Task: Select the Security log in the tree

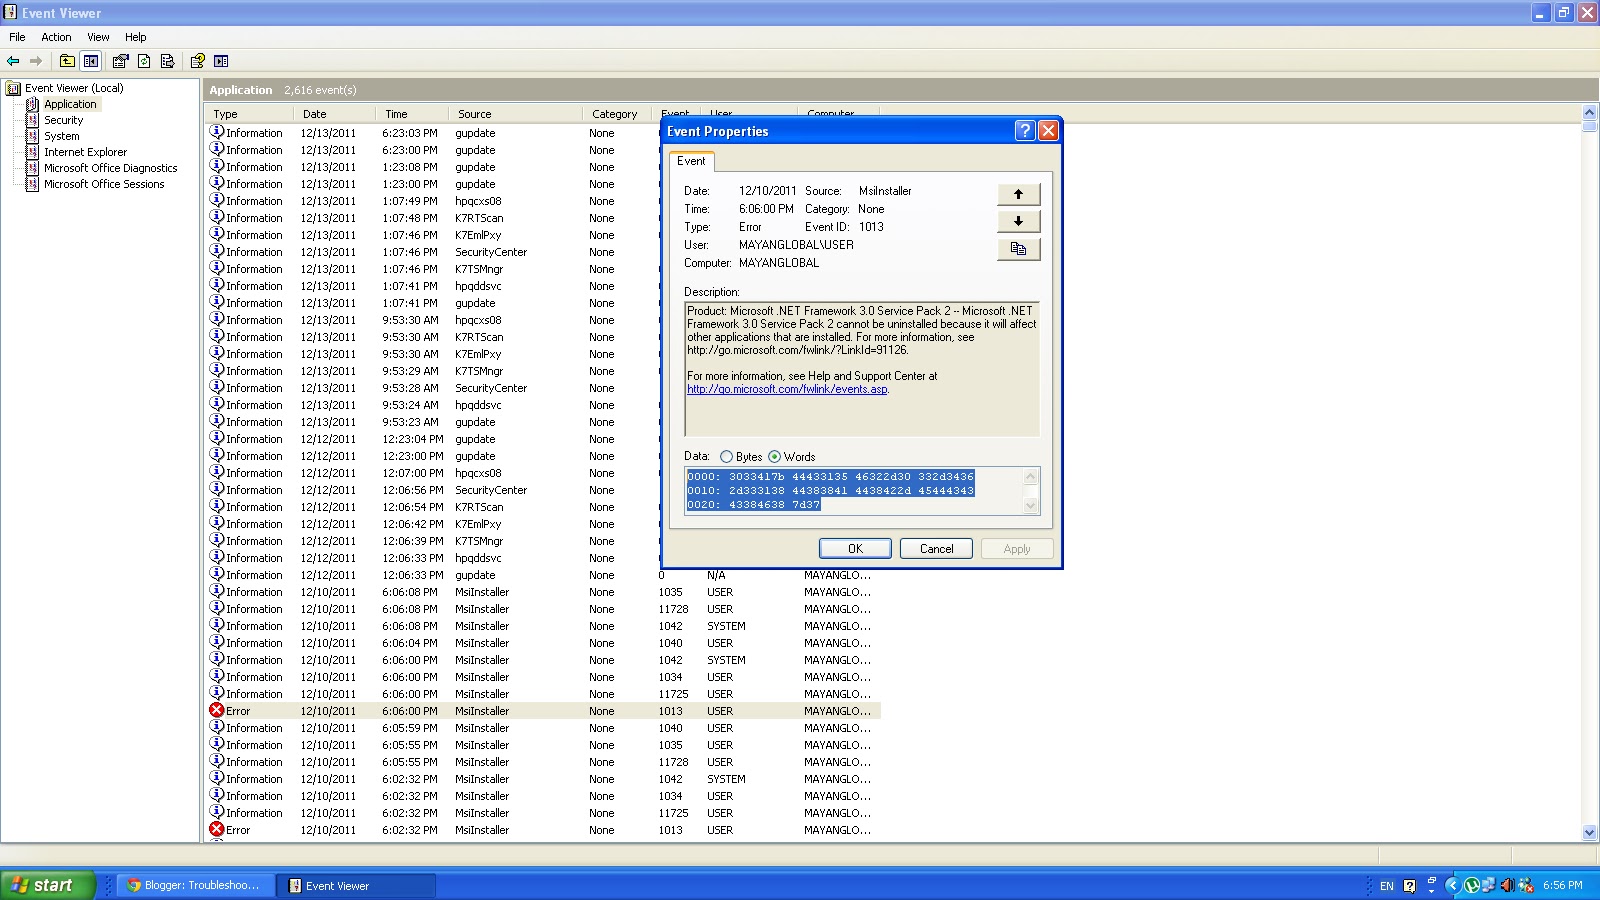Action: tap(63, 120)
